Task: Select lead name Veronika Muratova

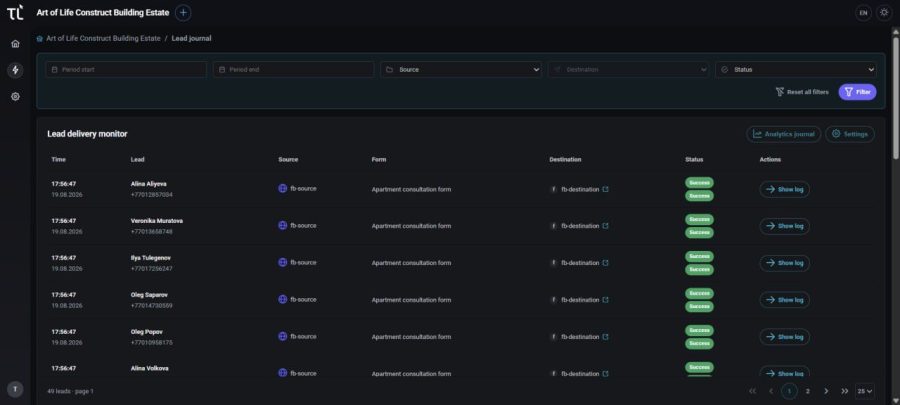Action: click(157, 221)
